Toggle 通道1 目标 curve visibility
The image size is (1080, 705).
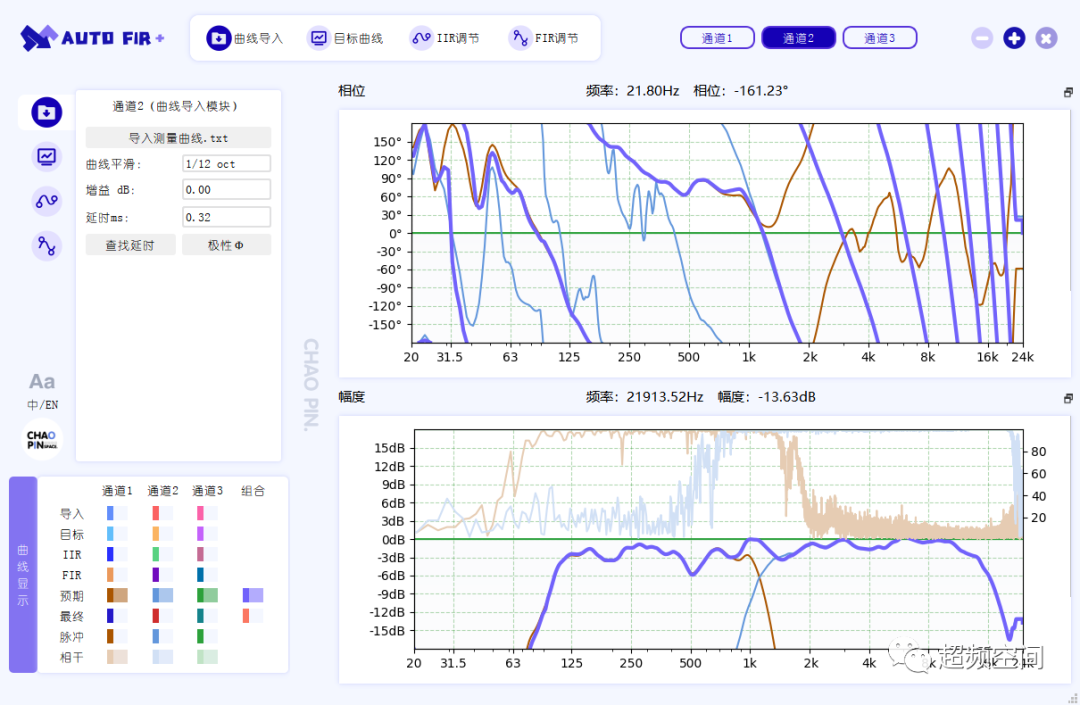[x=117, y=534]
